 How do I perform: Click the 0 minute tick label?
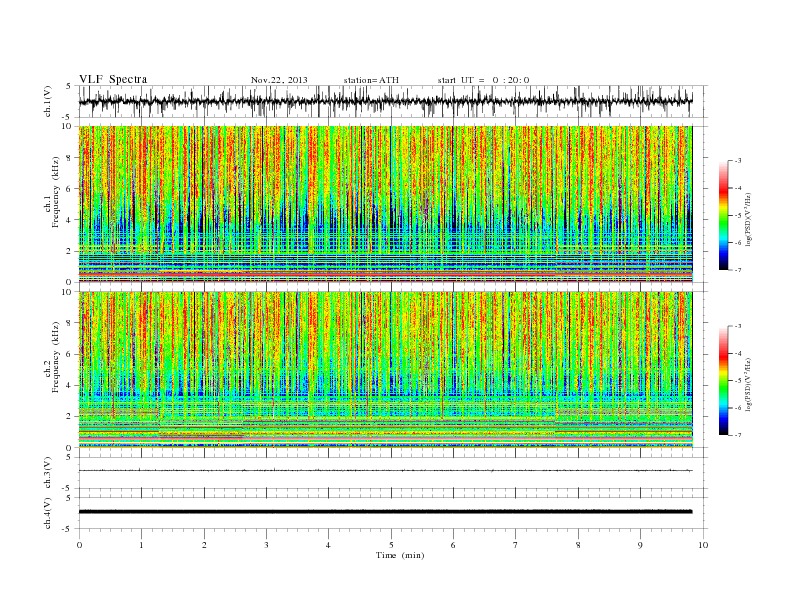tap(79, 545)
